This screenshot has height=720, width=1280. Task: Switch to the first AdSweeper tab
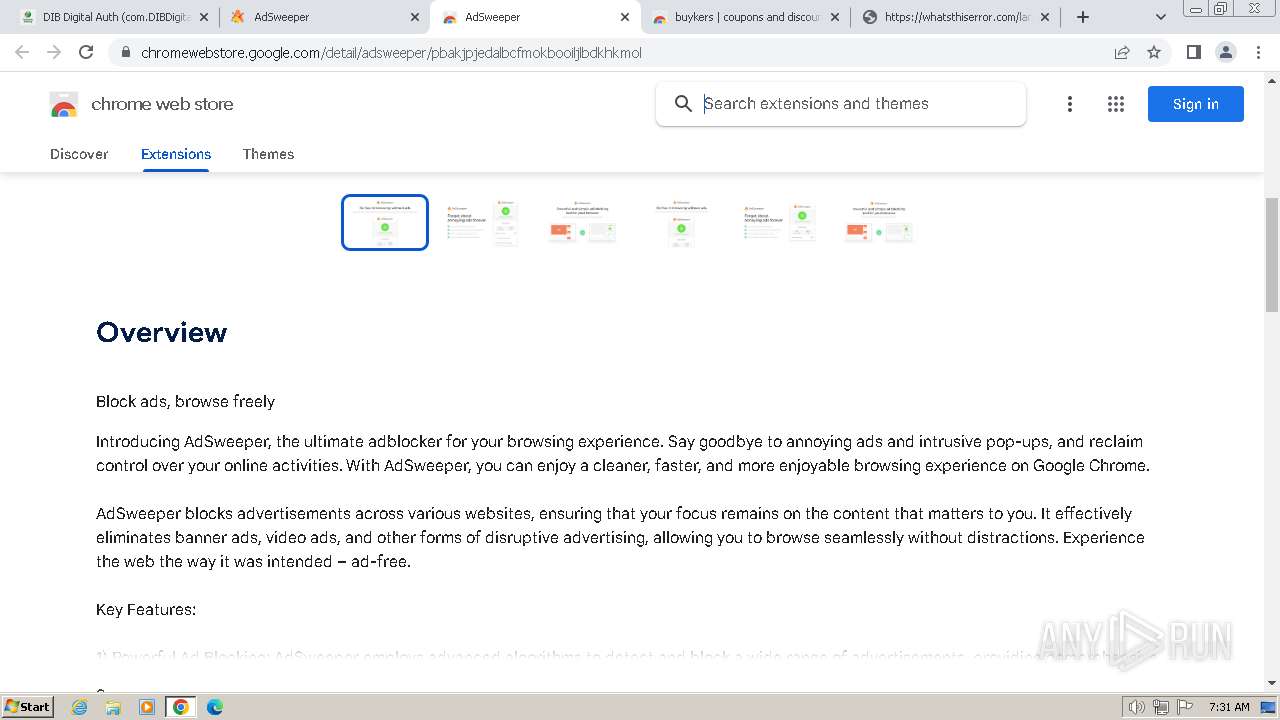coord(325,17)
